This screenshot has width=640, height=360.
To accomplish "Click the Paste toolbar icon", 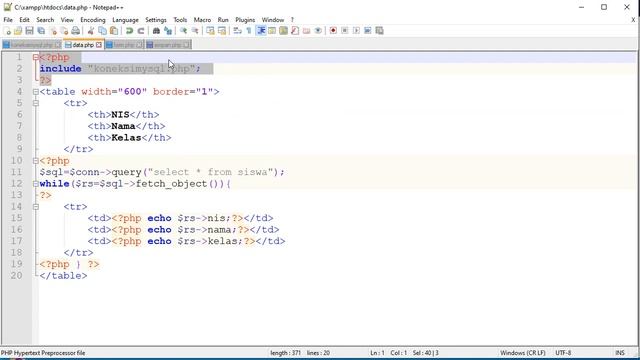I will (114, 31).
